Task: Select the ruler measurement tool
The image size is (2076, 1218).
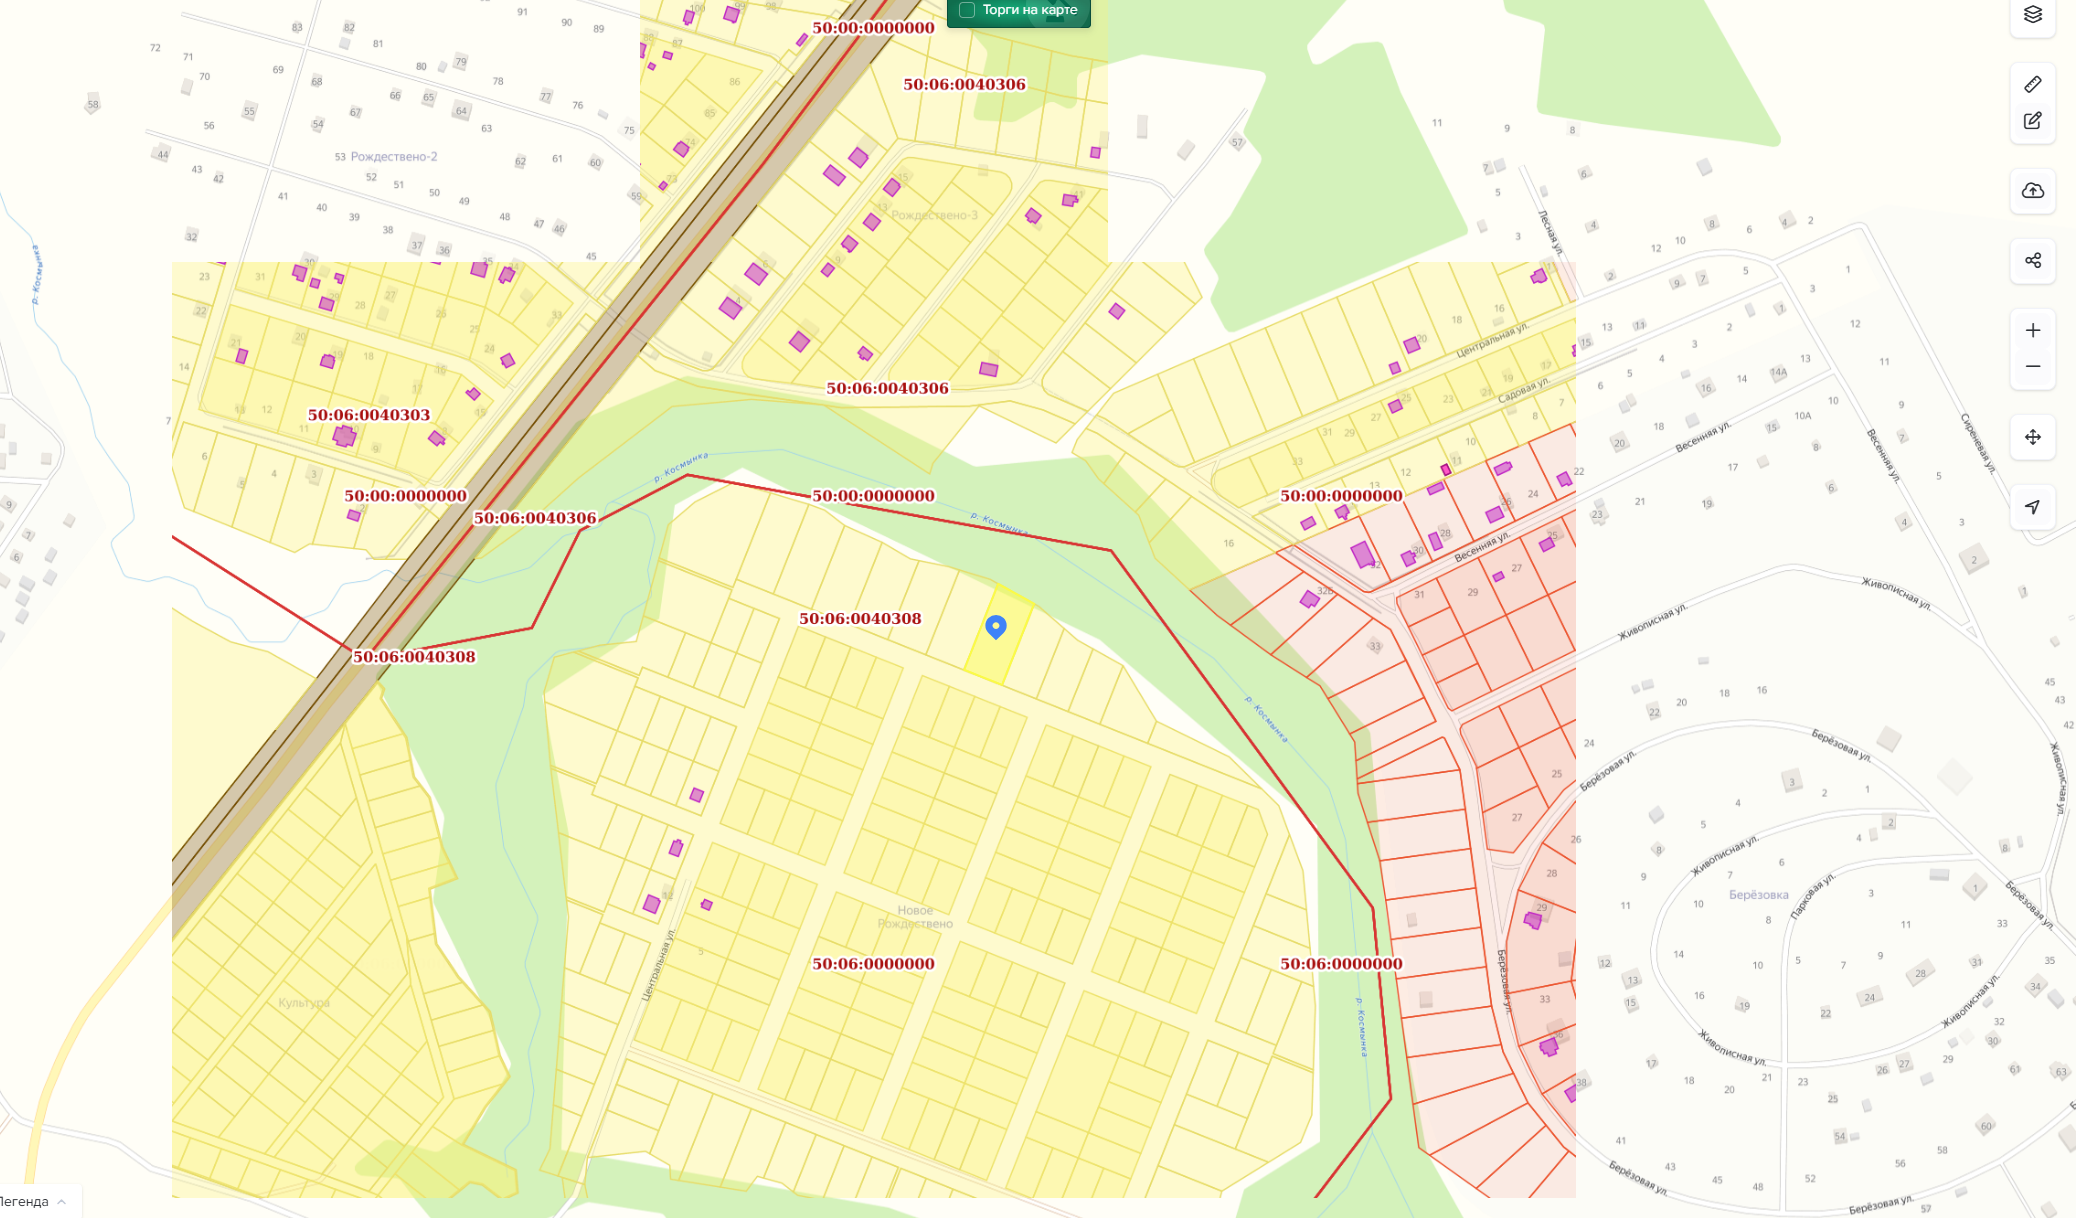Action: click(x=2032, y=85)
